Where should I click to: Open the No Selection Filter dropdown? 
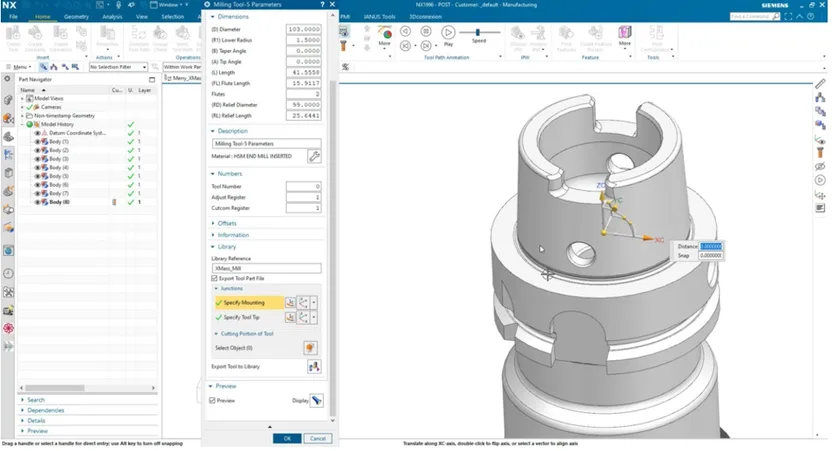118,67
